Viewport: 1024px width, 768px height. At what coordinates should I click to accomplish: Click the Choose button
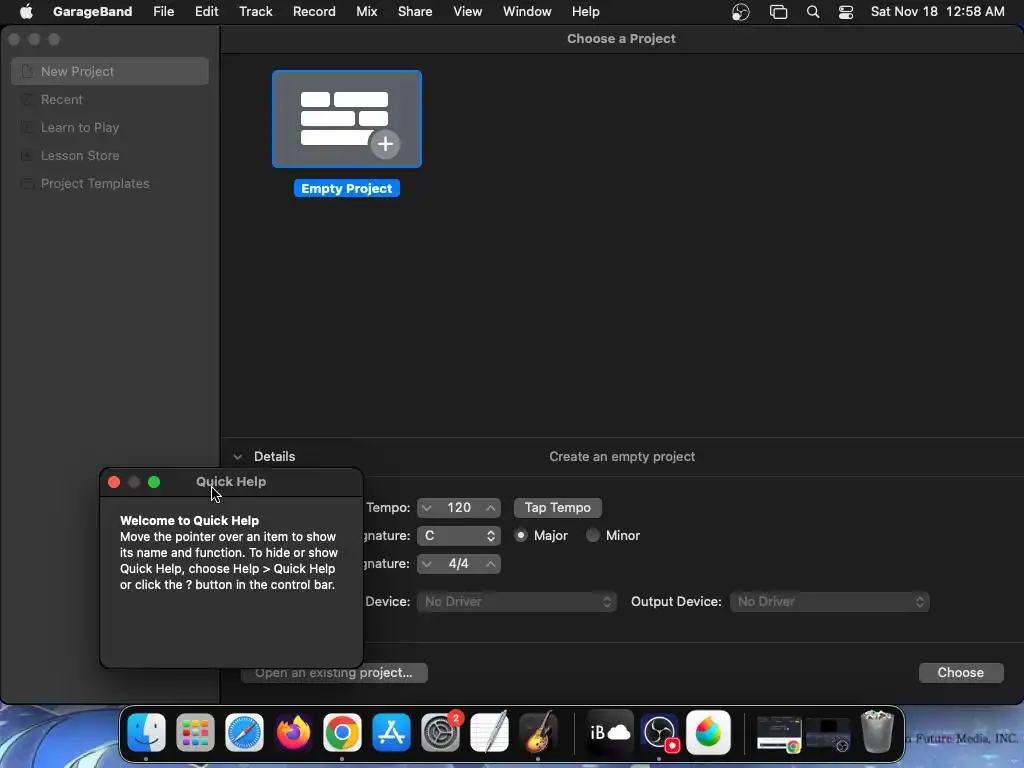961,673
